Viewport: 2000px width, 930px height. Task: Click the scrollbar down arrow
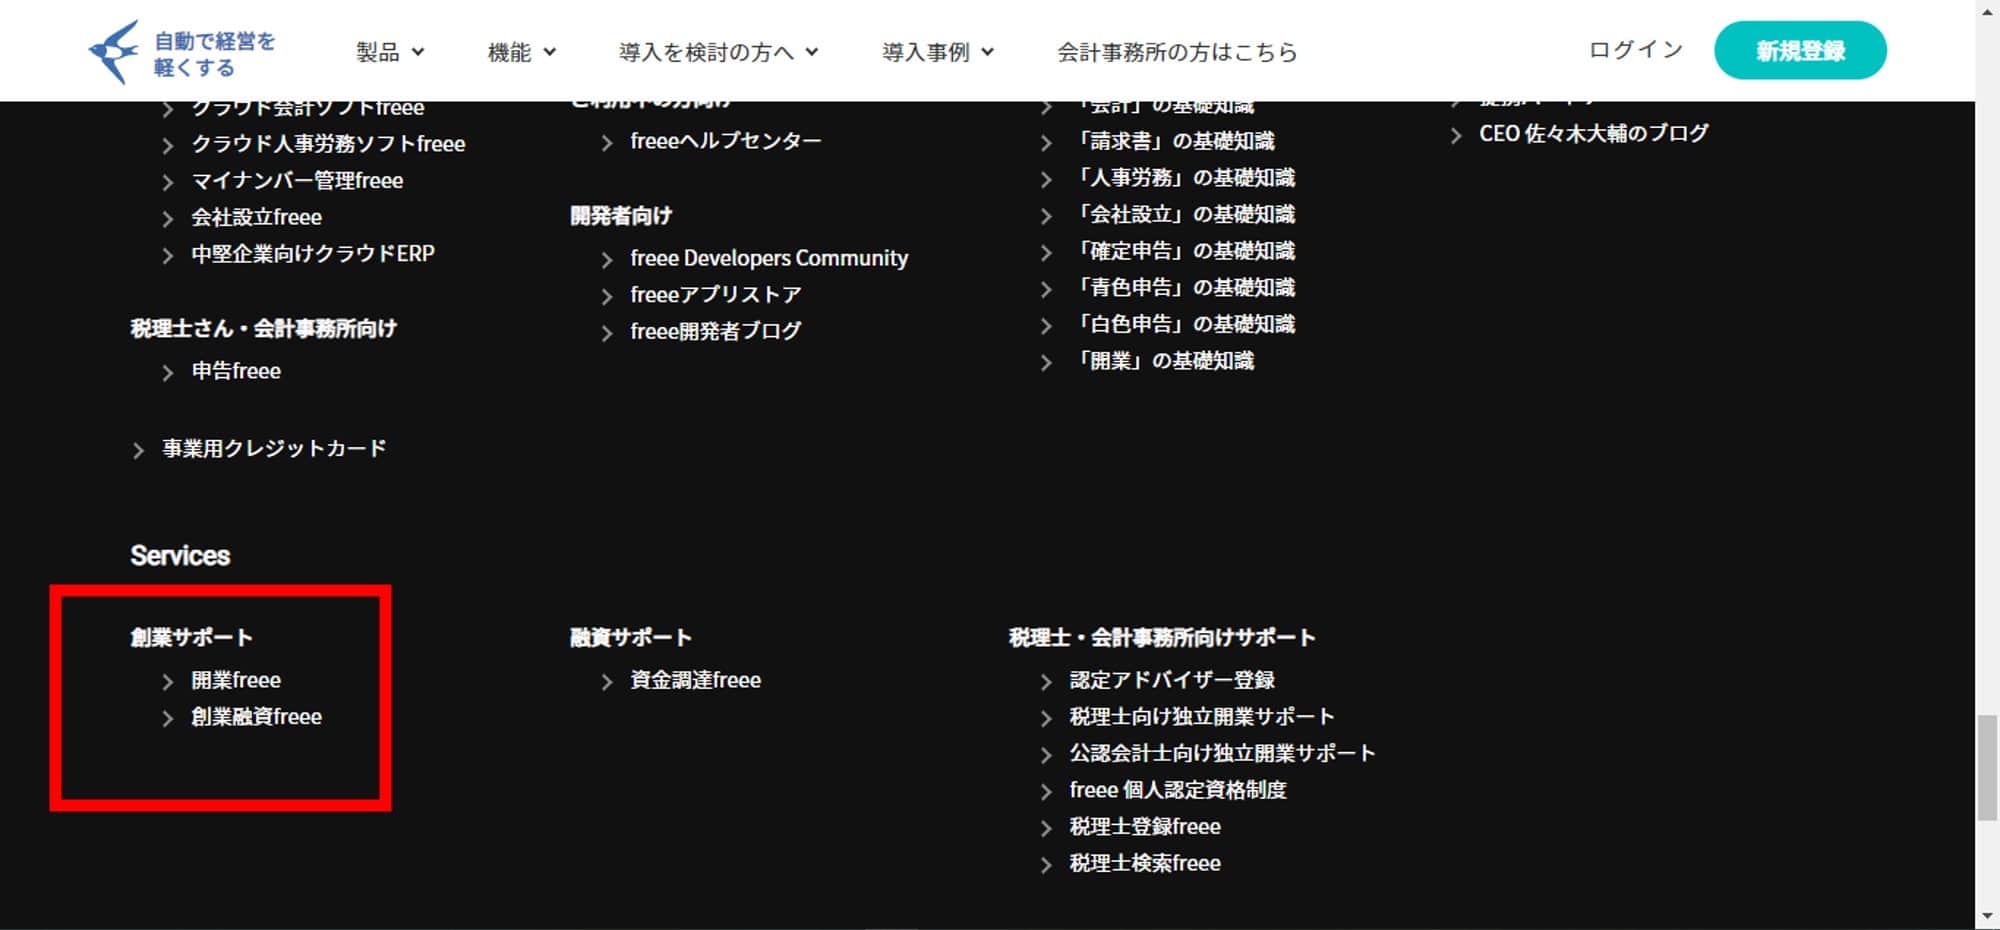click(1987, 917)
